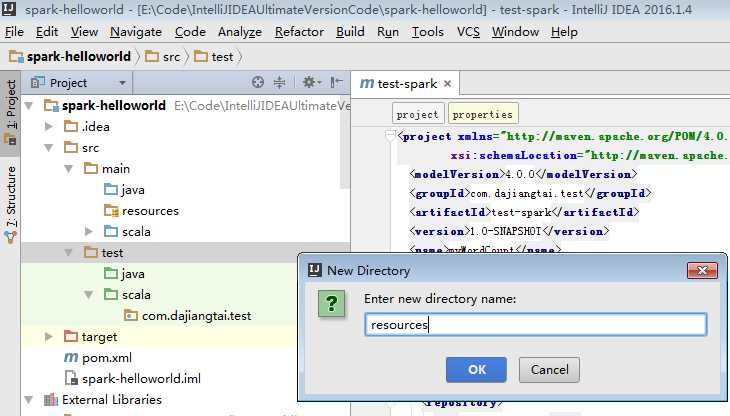This screenshot has width=730, height=416.
Task: Click the java folder icon under main
Action: [111, 189]
